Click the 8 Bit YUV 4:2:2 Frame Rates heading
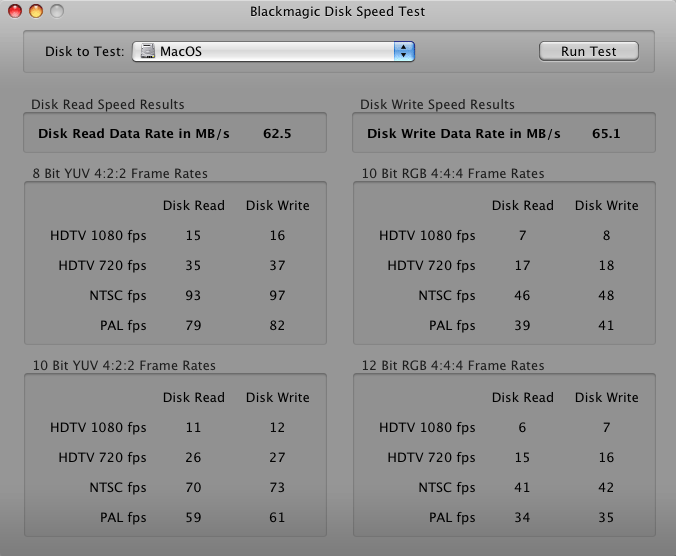This screenshot has height=556, width=676. 120,173
